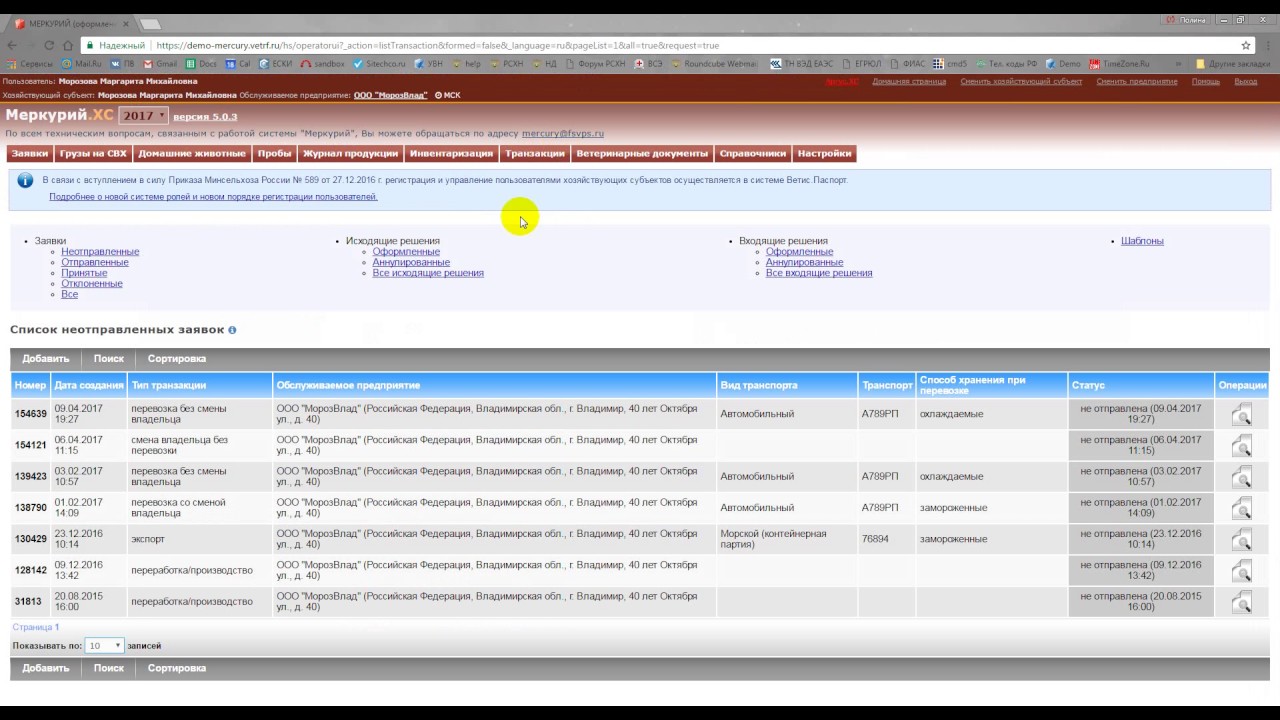
Task: Open Sitechco.ru bookmark
Action: pyautogui.click(x=379, y=64)
